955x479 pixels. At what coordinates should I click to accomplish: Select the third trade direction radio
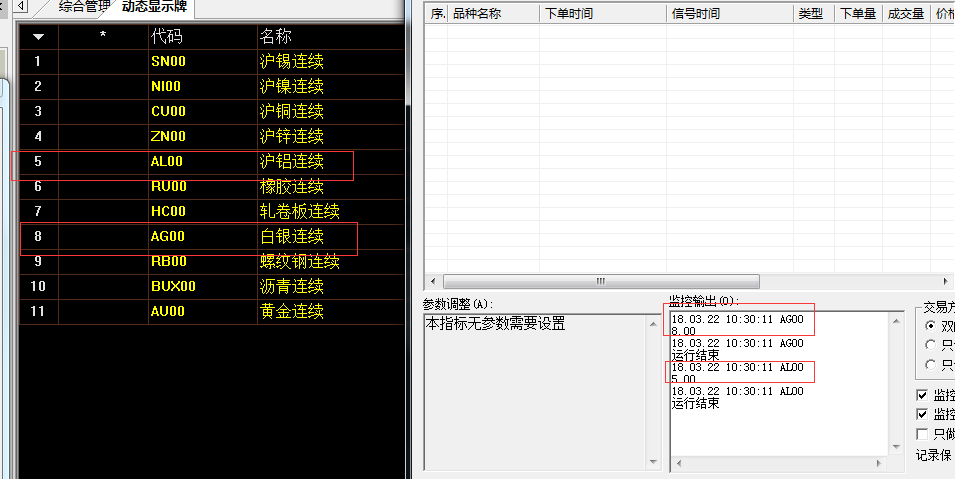coord(930,364)
